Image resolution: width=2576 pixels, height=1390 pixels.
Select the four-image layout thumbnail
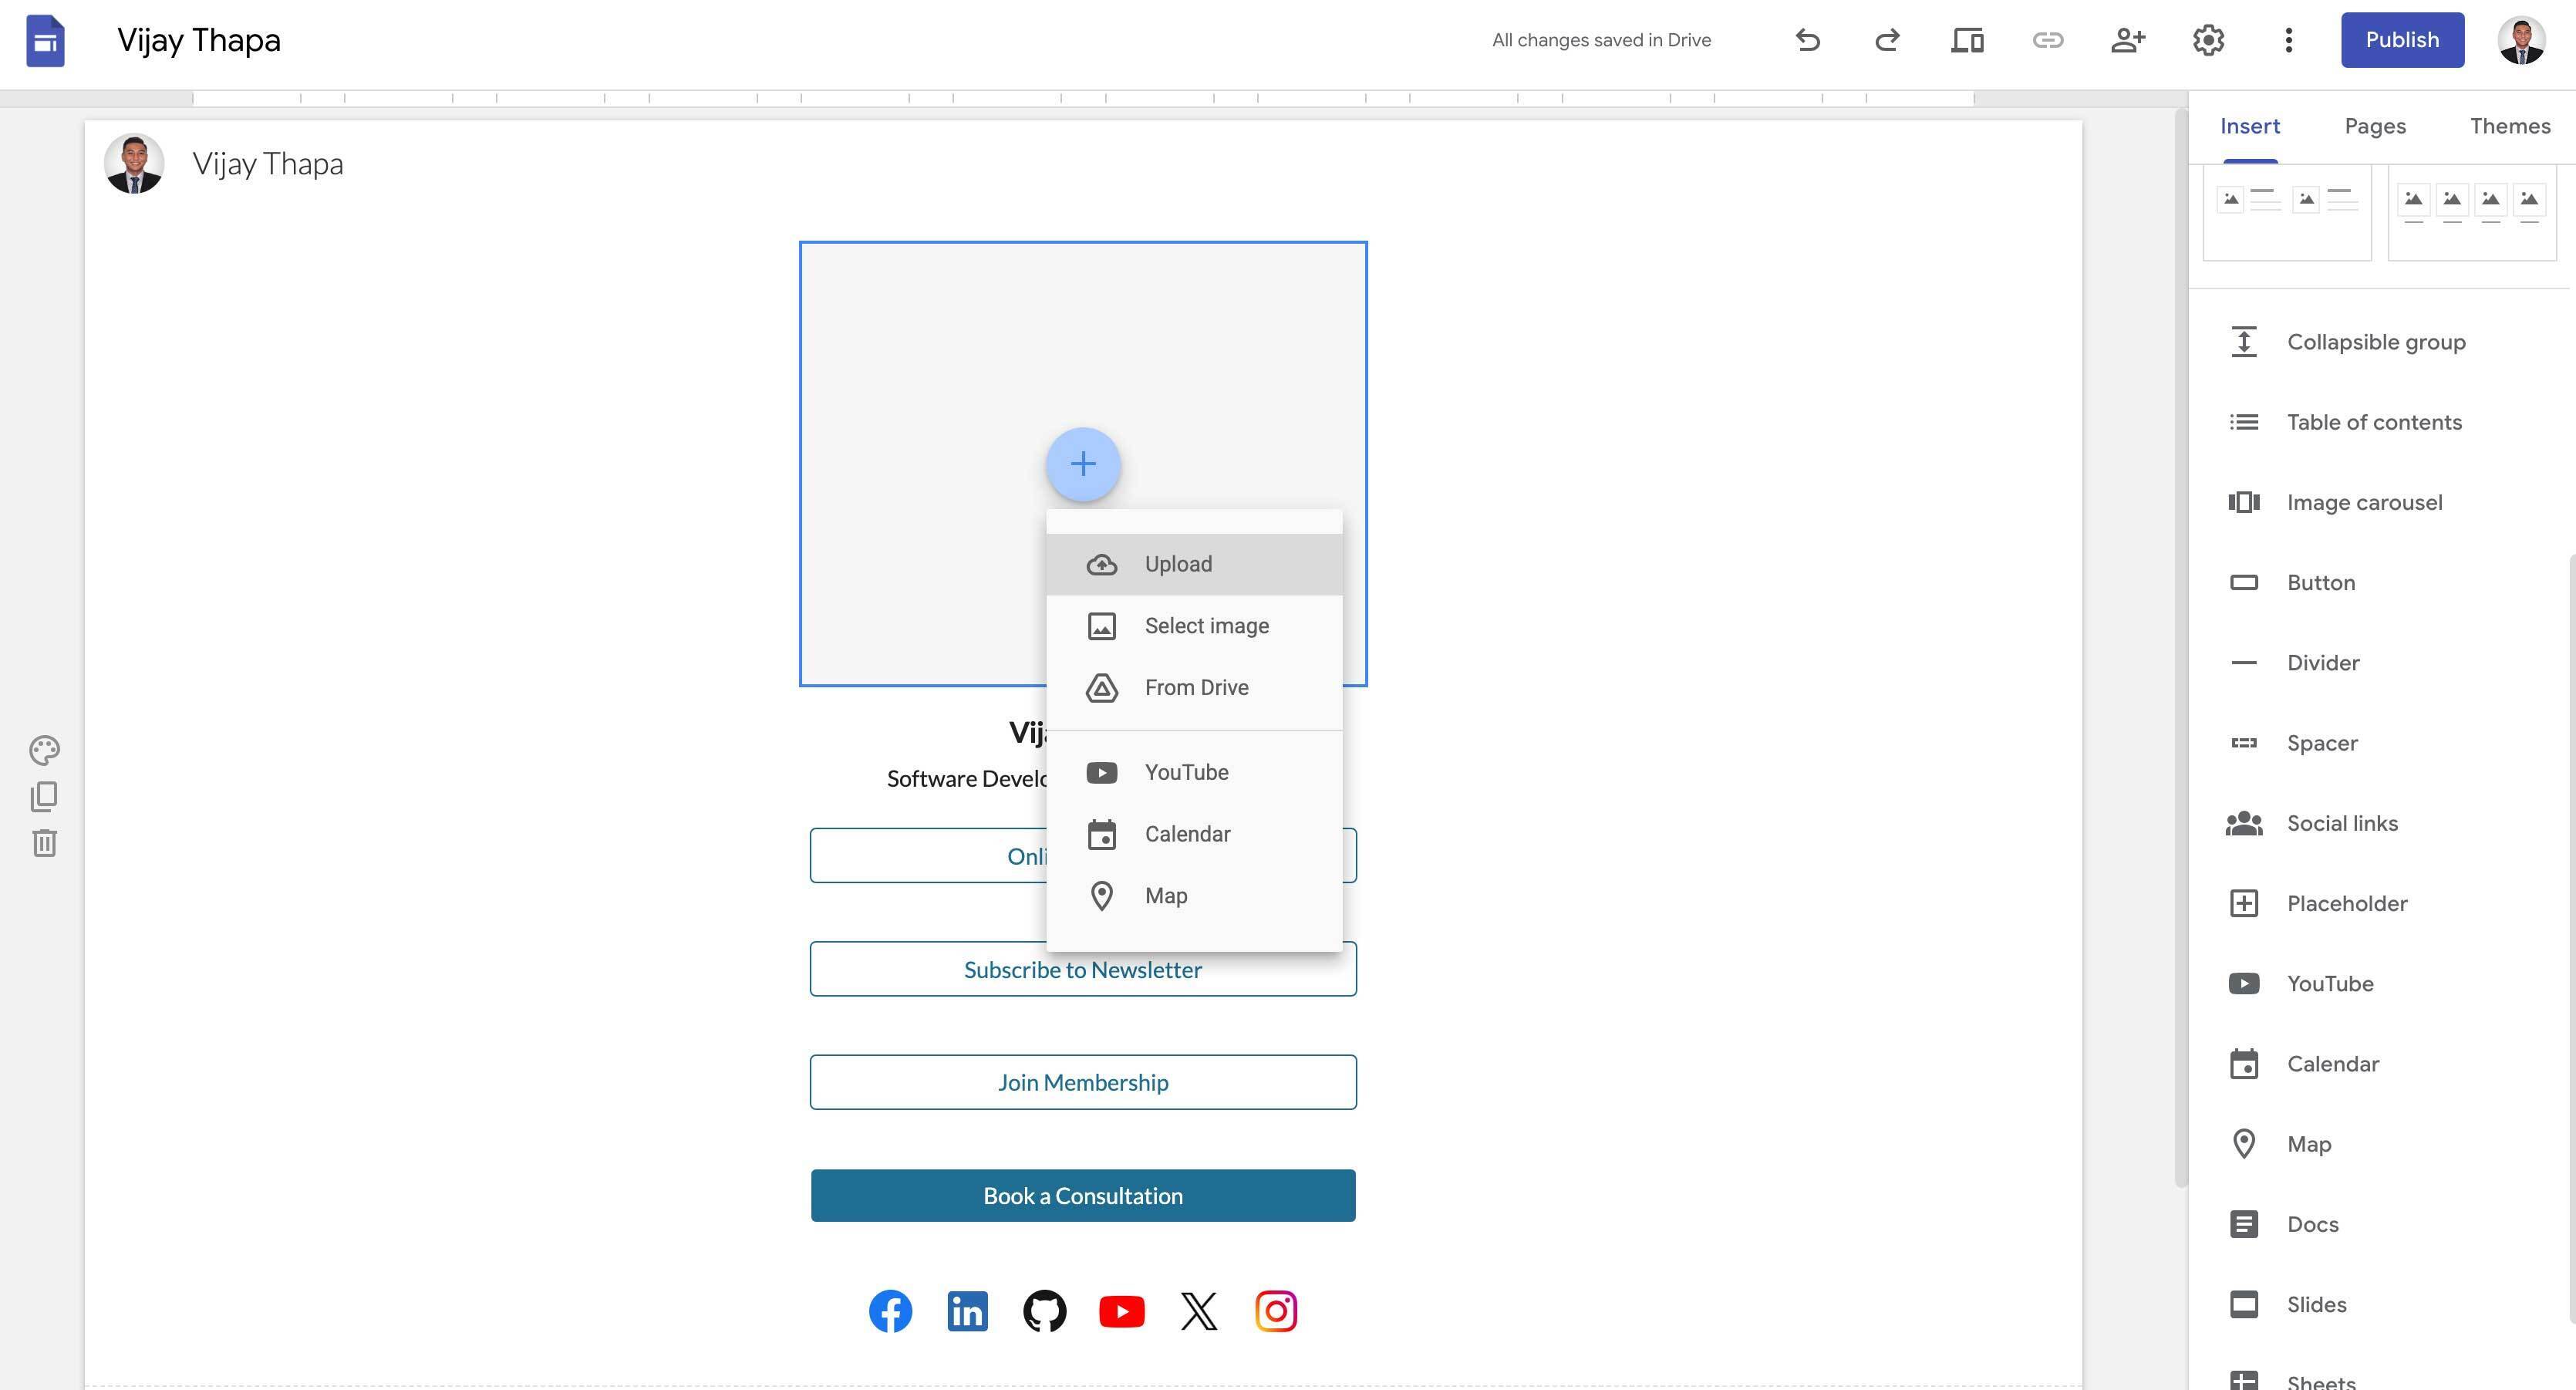[2472, 214]
